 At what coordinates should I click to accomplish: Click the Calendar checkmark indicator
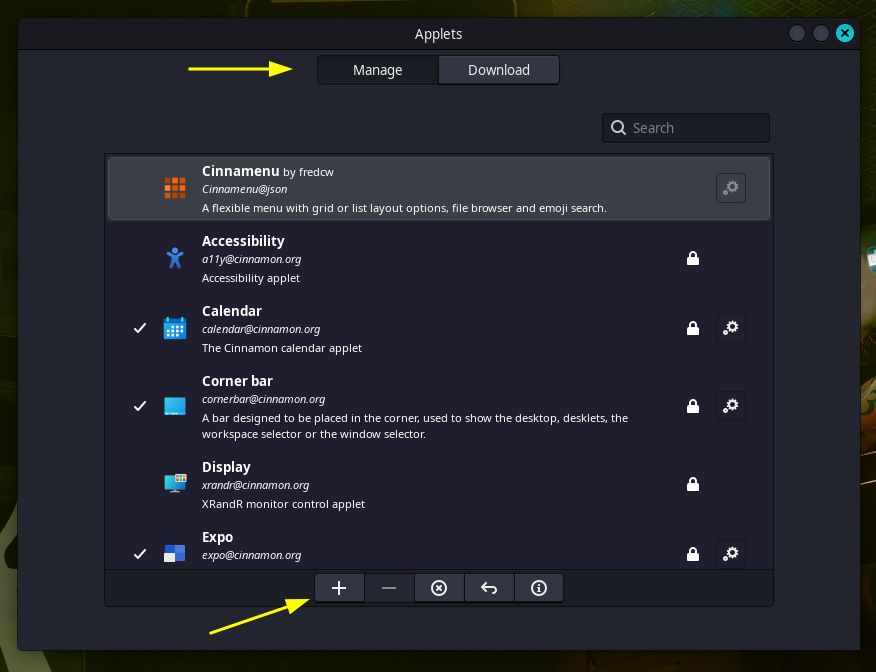(140, 328)
